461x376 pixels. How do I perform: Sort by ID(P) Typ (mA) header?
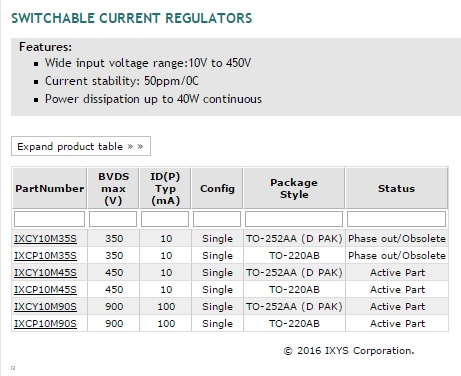click(x=165, y=188)
